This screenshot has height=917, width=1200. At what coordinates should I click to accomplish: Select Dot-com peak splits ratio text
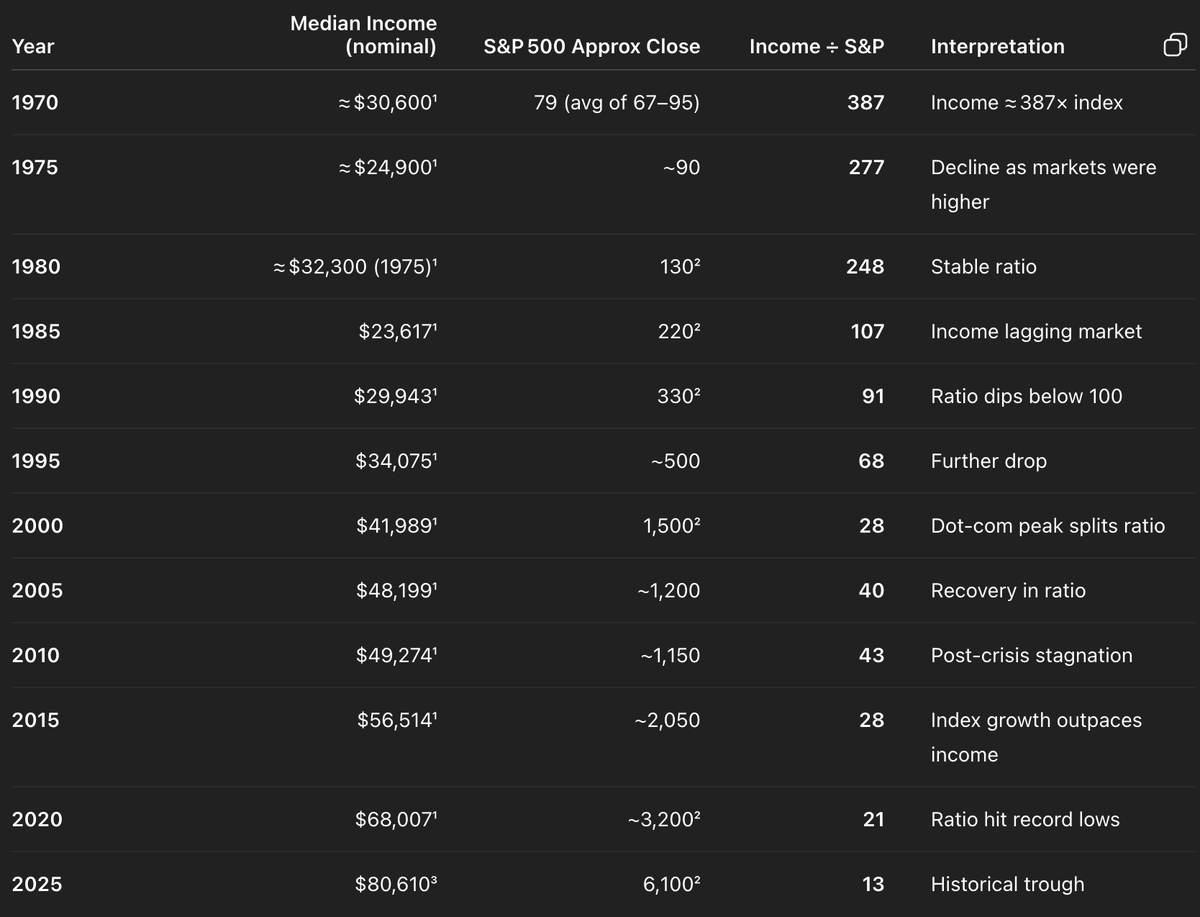point(1048,525)
